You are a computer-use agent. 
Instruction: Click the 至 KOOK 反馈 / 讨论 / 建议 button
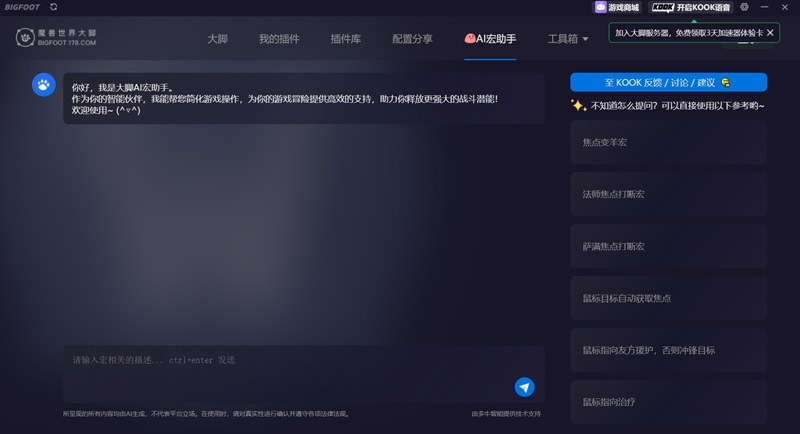pyautogui.click(x=668, y=82)
